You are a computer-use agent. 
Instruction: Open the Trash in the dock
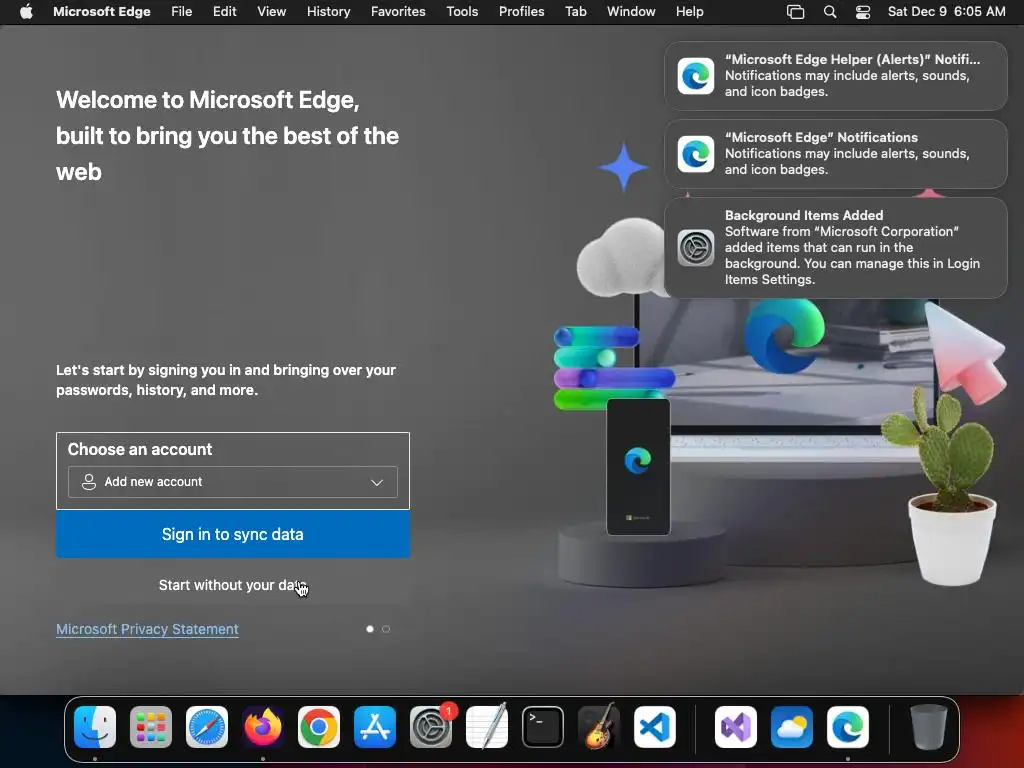tap(928, 727)
